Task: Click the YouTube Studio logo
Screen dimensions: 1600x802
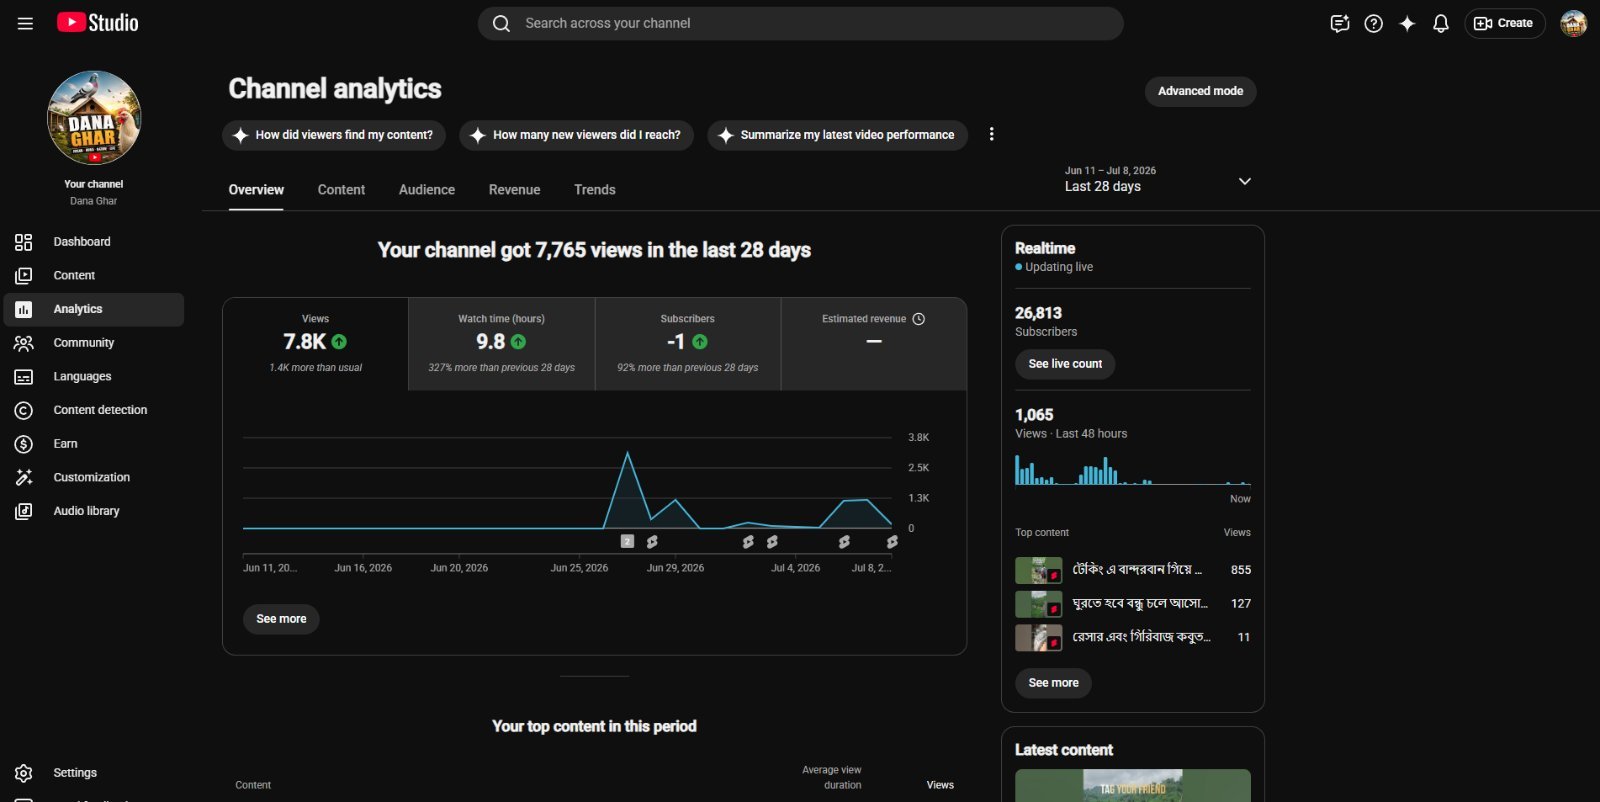Action: tap(97, 23)
